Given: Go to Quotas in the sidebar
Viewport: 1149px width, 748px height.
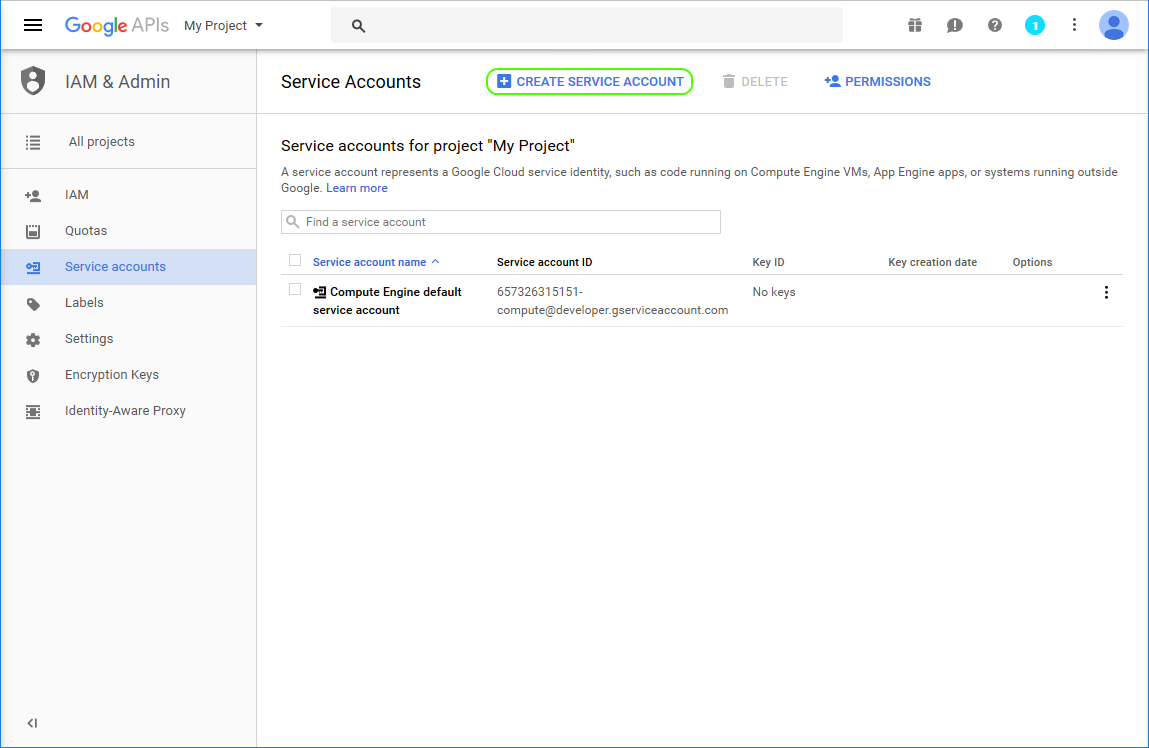Looking at the screenshot, I should point(86,231).
